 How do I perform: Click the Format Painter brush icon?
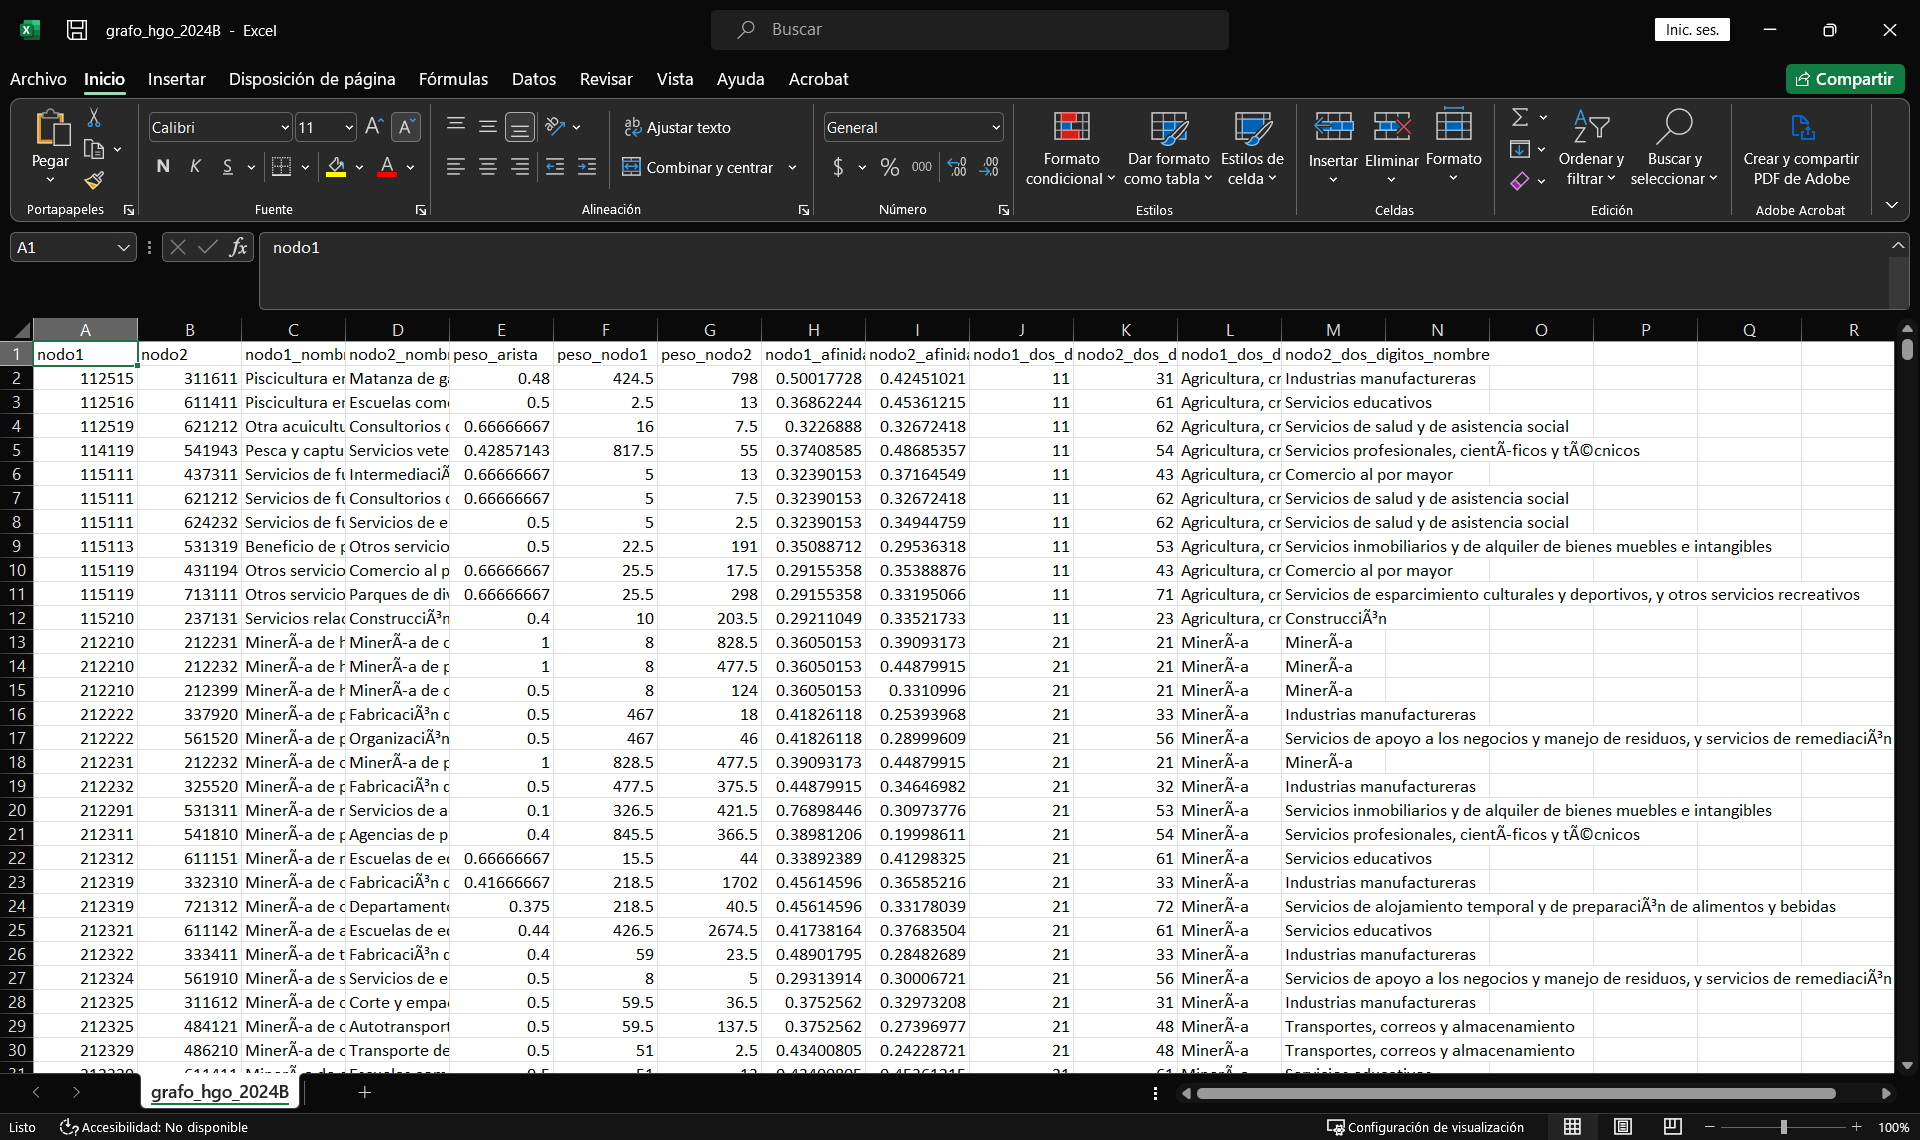(94, 180)
